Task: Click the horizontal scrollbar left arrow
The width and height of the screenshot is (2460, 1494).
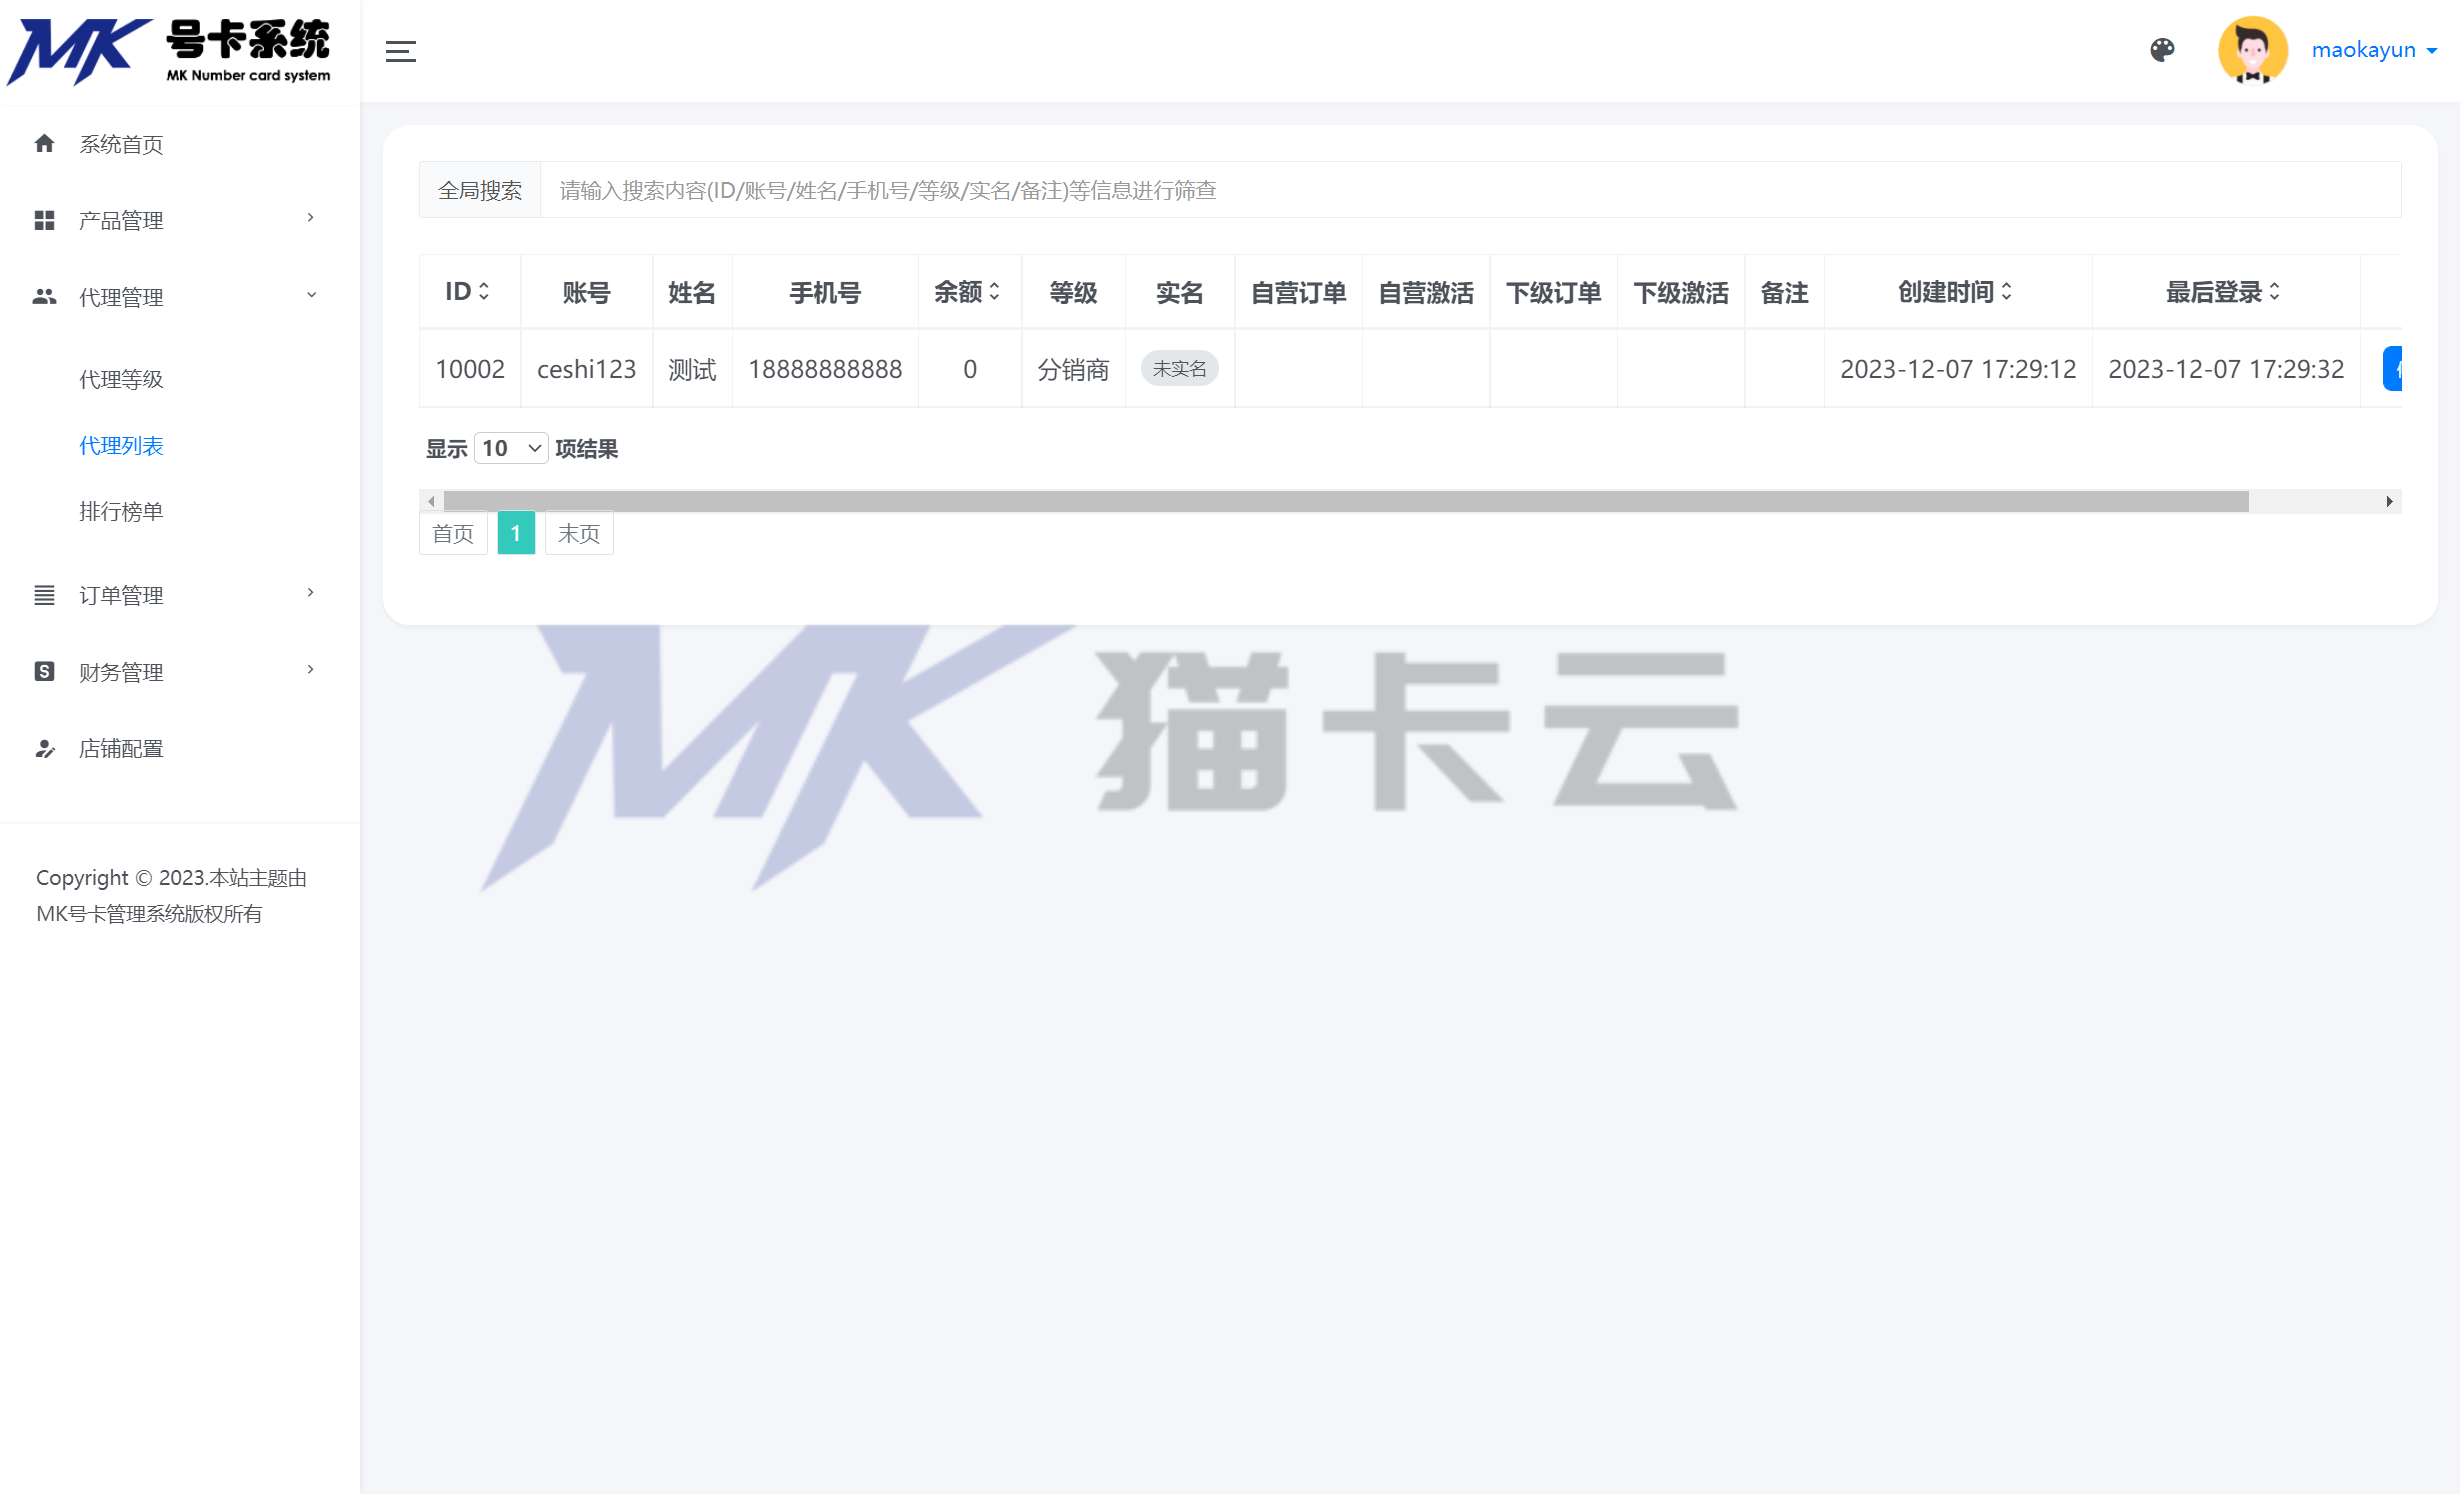Action: click(x=431, y=501)
